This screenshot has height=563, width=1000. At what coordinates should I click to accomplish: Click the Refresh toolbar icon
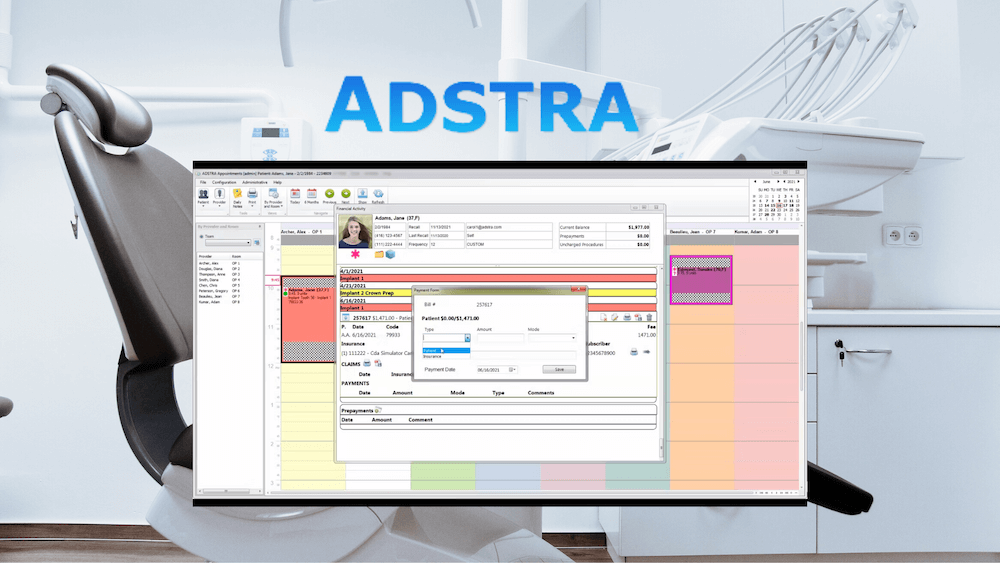[378, 196]
